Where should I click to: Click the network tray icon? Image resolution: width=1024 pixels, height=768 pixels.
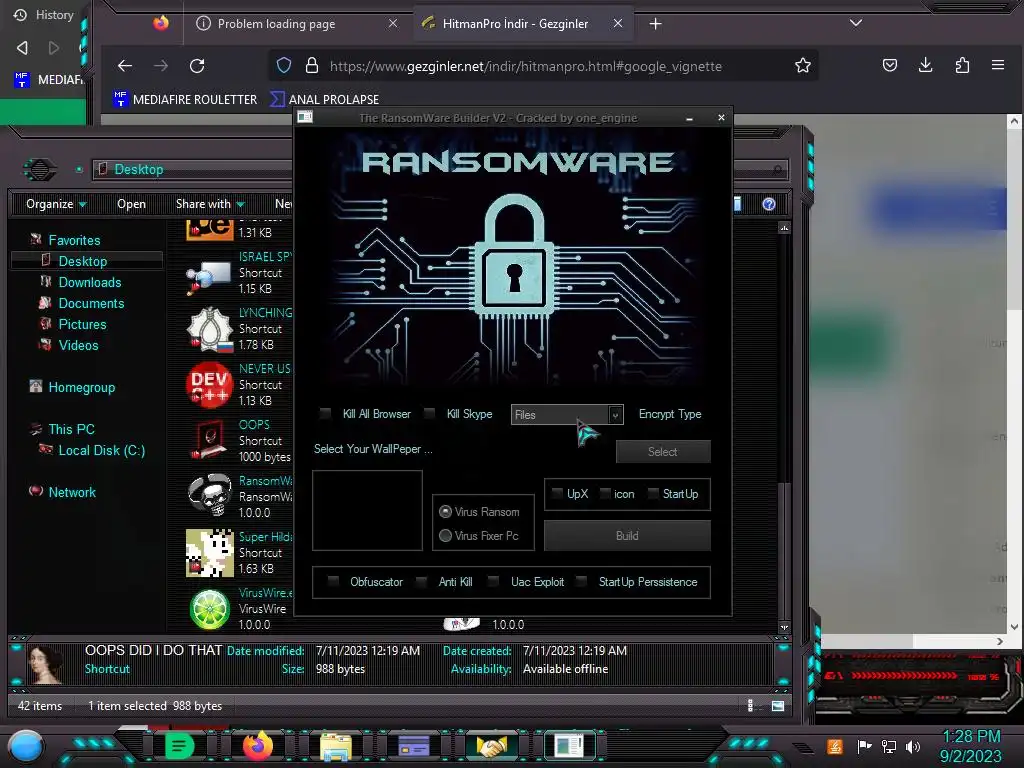[889, 746]
